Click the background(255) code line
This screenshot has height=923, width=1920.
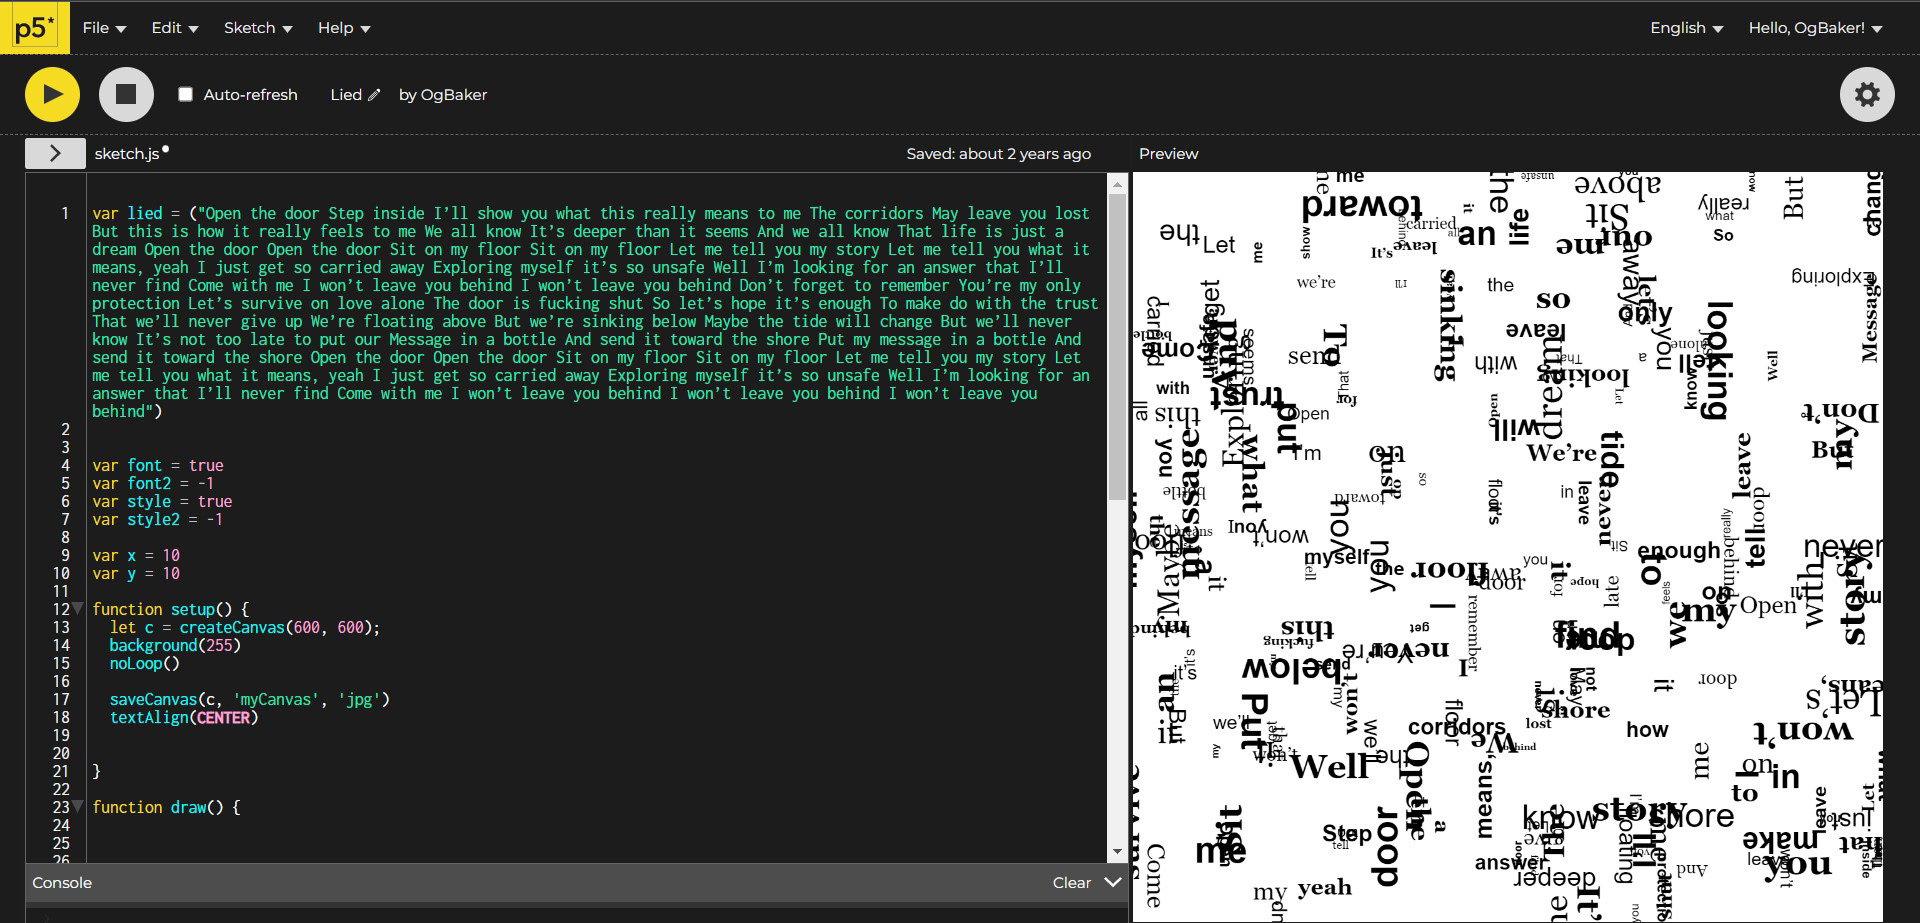pyautogui.click(x=175, y=645)
